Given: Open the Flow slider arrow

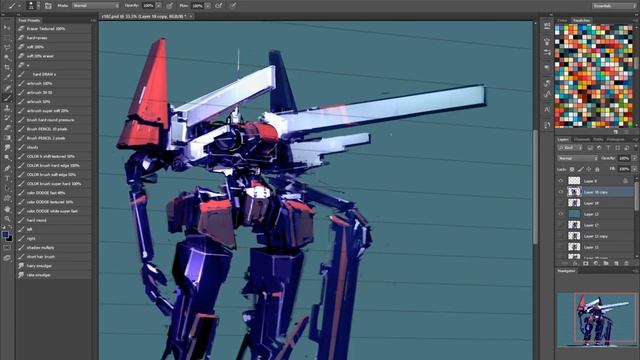Looking at the screenshot, I should point(208,6).
